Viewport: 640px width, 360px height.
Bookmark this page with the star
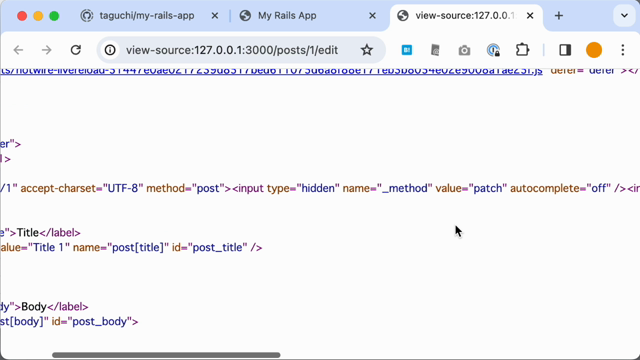(x=367, y=50)
